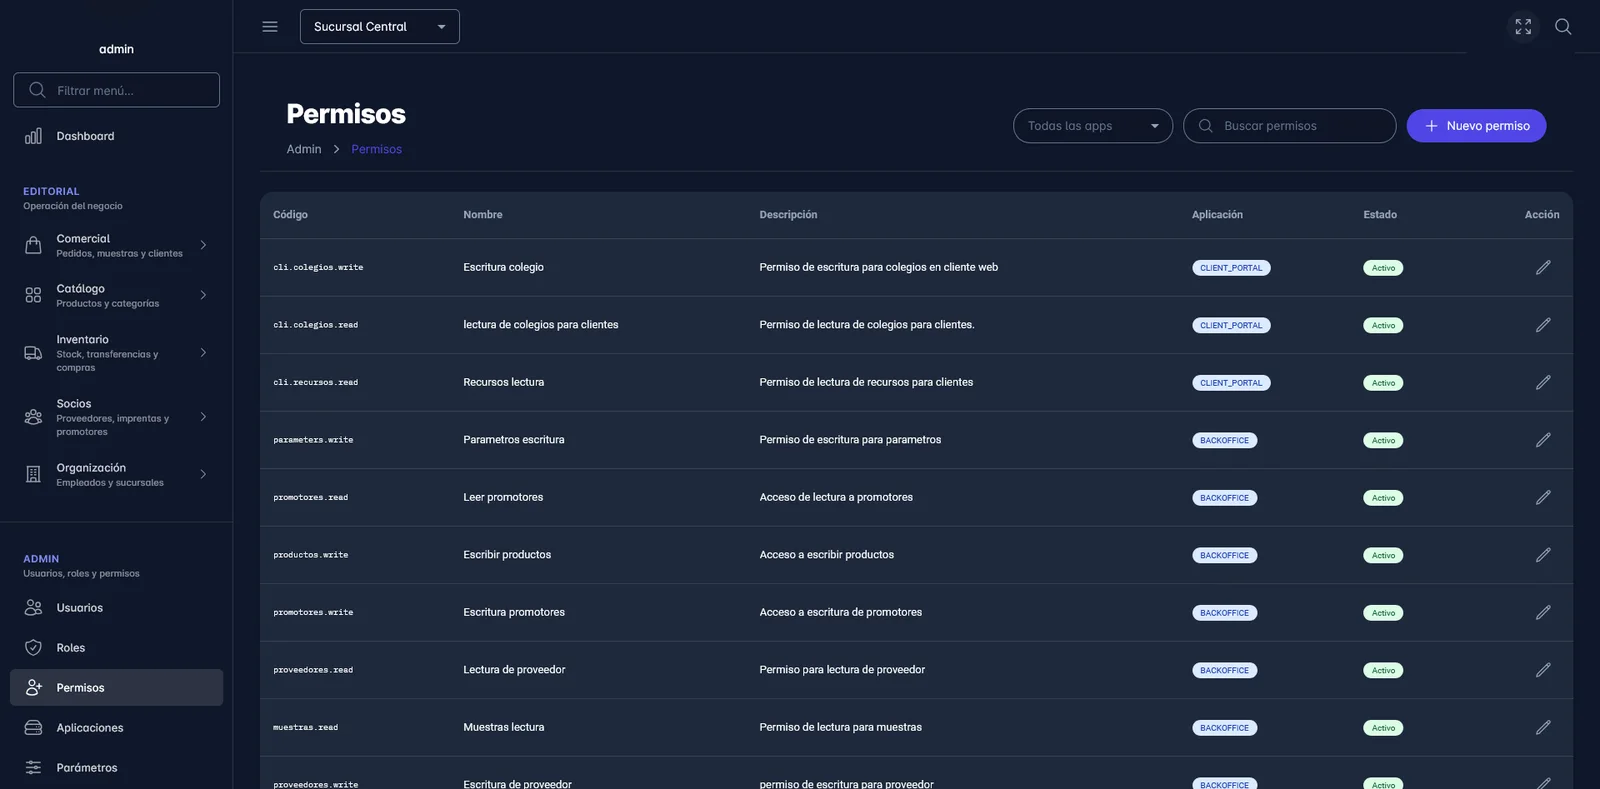Open Aplicaciones in the admin menu
This screenshot has width=1600, height=789.
pyautogui.click(x=116, y=728)
